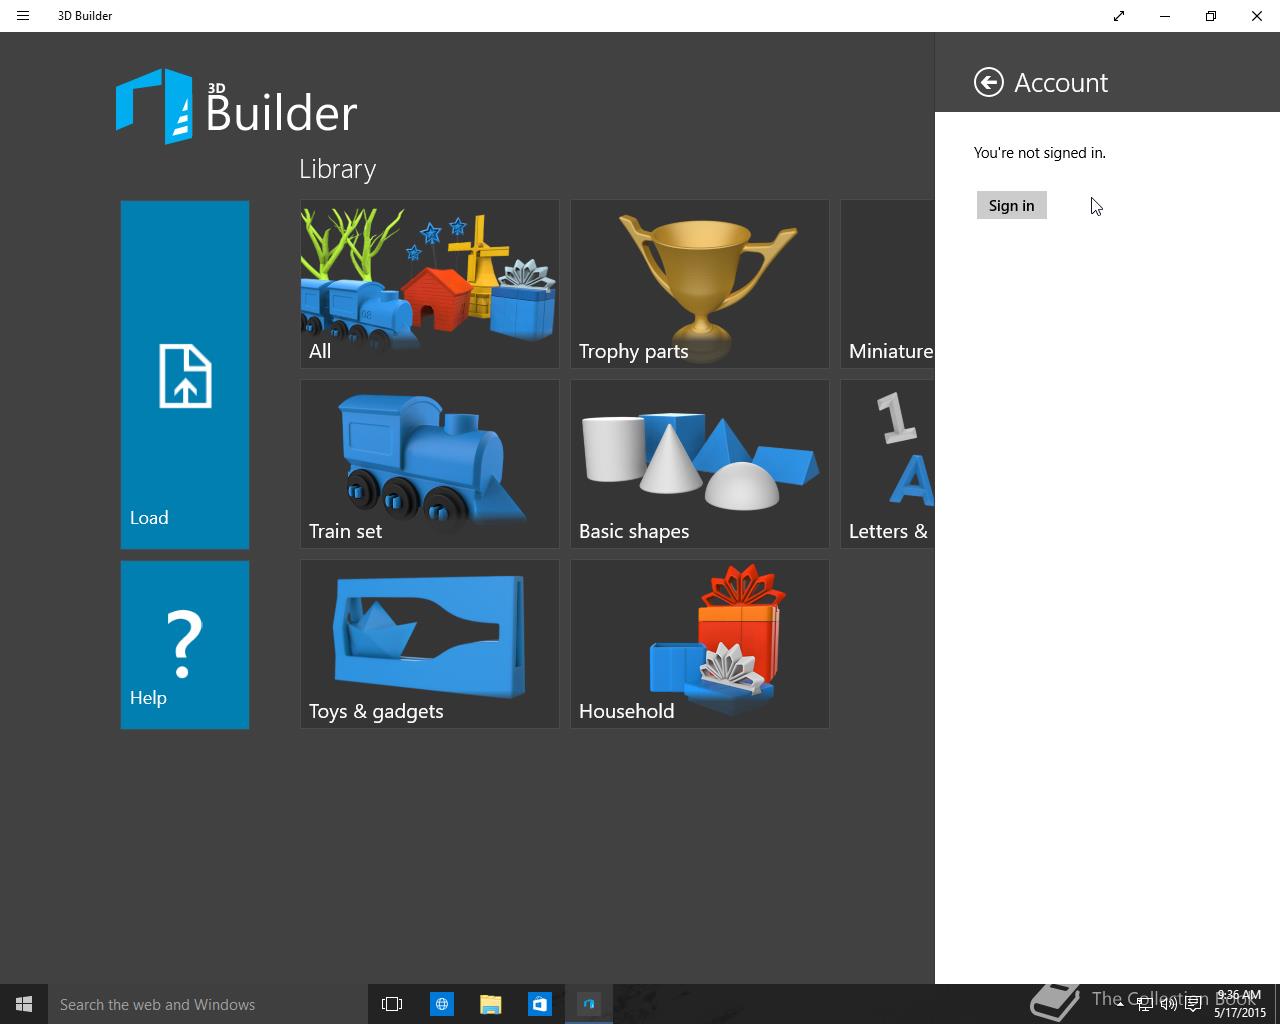The height and width of the screenshot is (1024, 1280).
Task: Click the taskbar clock showing 5/17/2015
Action: point(1240,1004)
